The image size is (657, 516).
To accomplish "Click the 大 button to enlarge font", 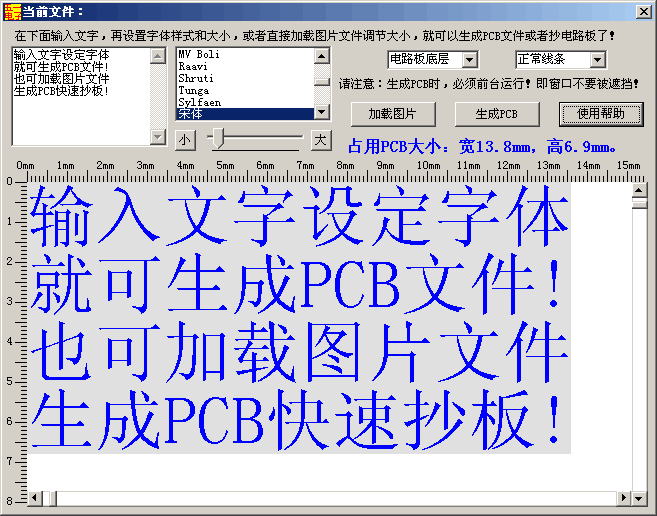I will 320,138.
